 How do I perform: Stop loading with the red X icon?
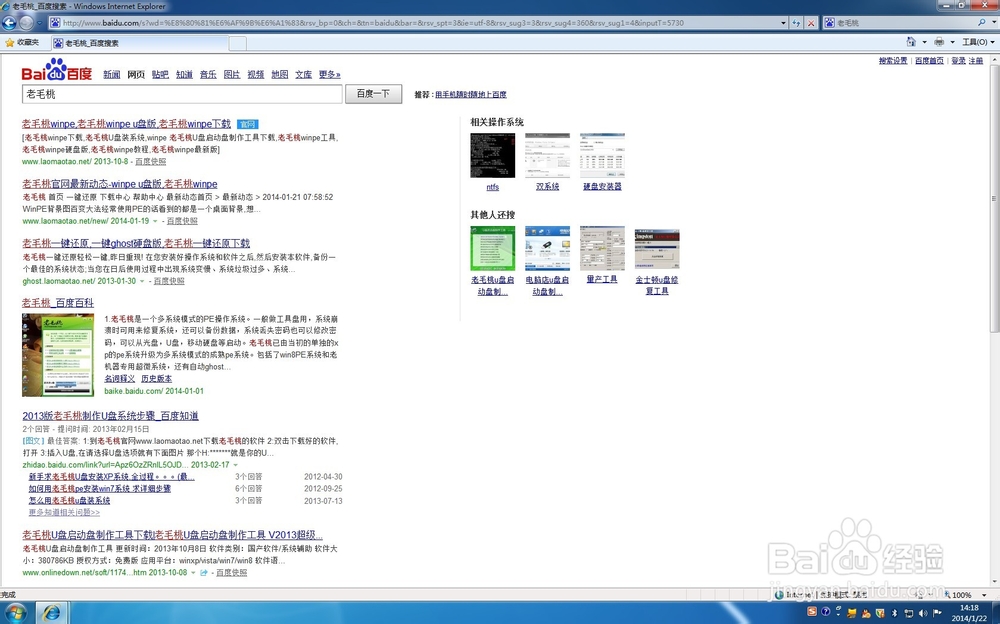click(x=811, y=23)
